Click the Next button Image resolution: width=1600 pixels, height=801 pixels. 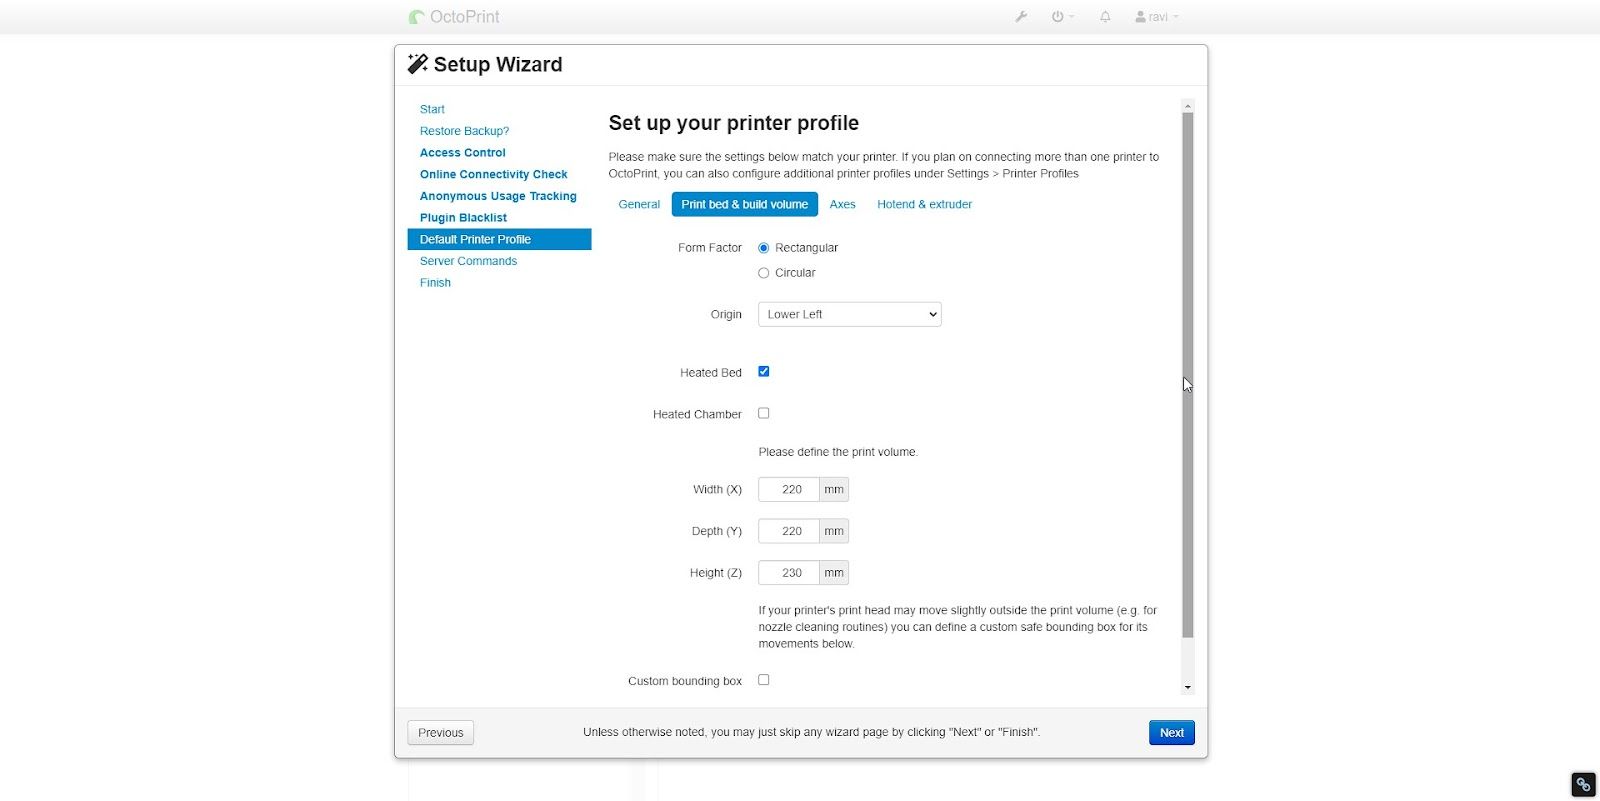pos(1171,733)
